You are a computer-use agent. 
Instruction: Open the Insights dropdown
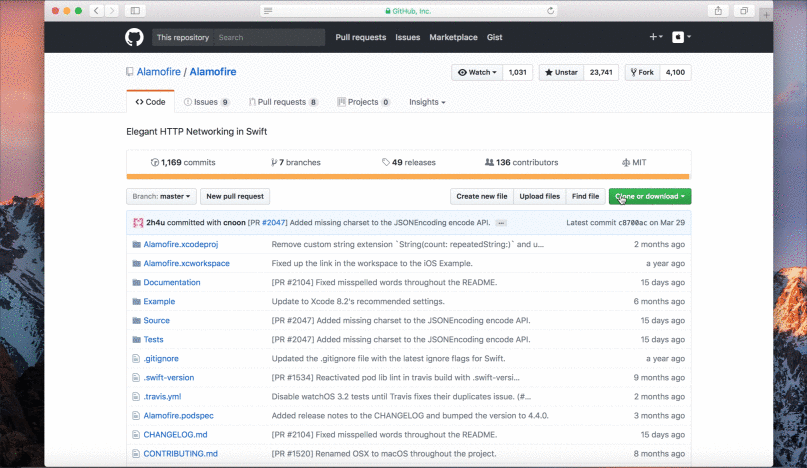pos(427,102)
